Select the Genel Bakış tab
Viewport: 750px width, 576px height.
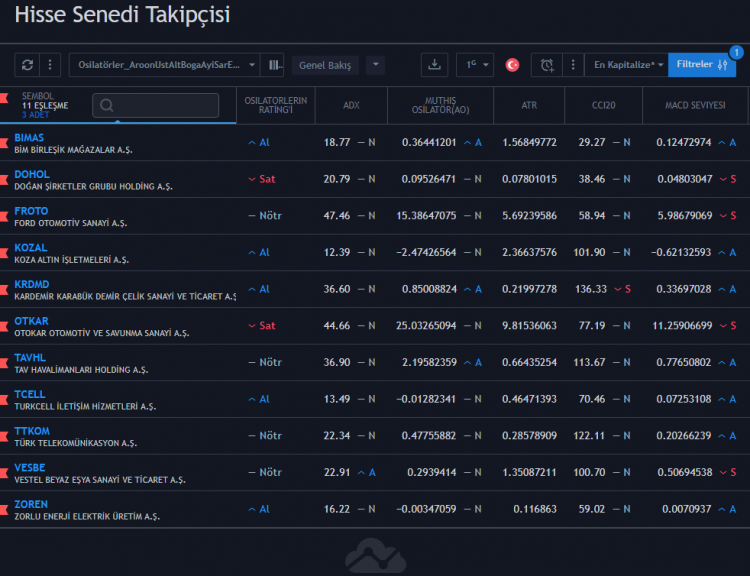coord(326,65)
